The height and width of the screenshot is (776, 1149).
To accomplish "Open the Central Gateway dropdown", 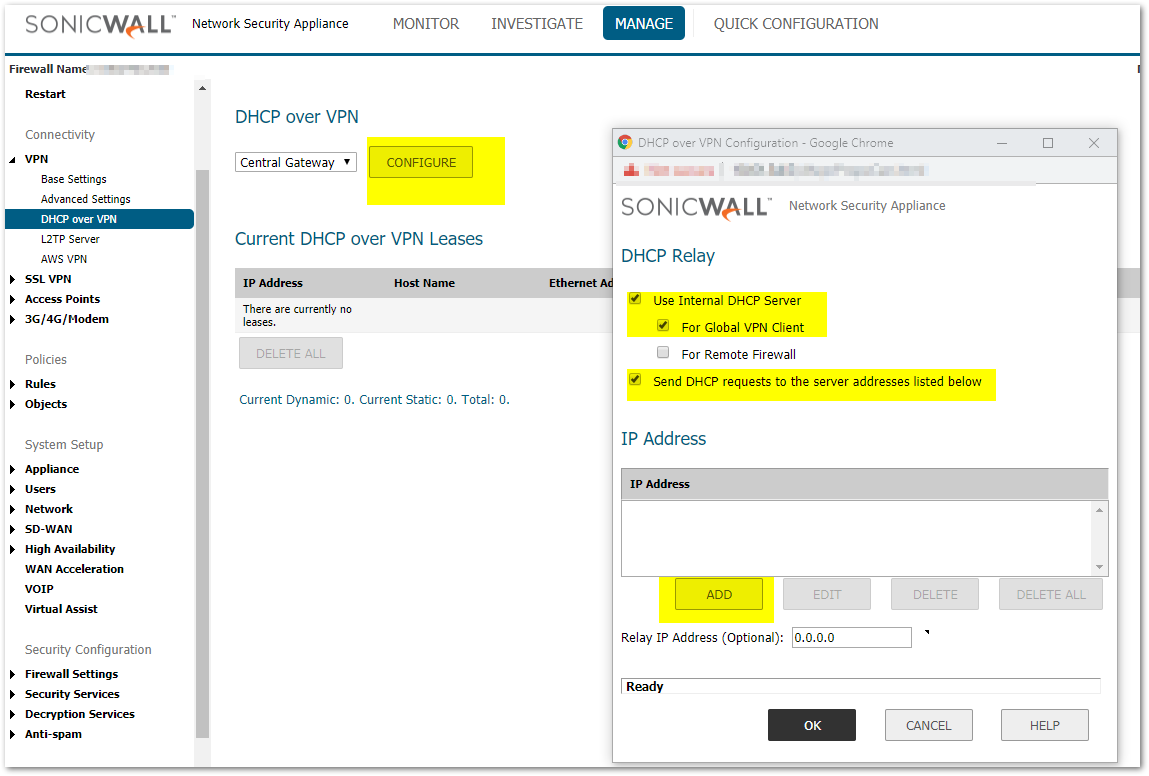I will (x=296, y=162).
